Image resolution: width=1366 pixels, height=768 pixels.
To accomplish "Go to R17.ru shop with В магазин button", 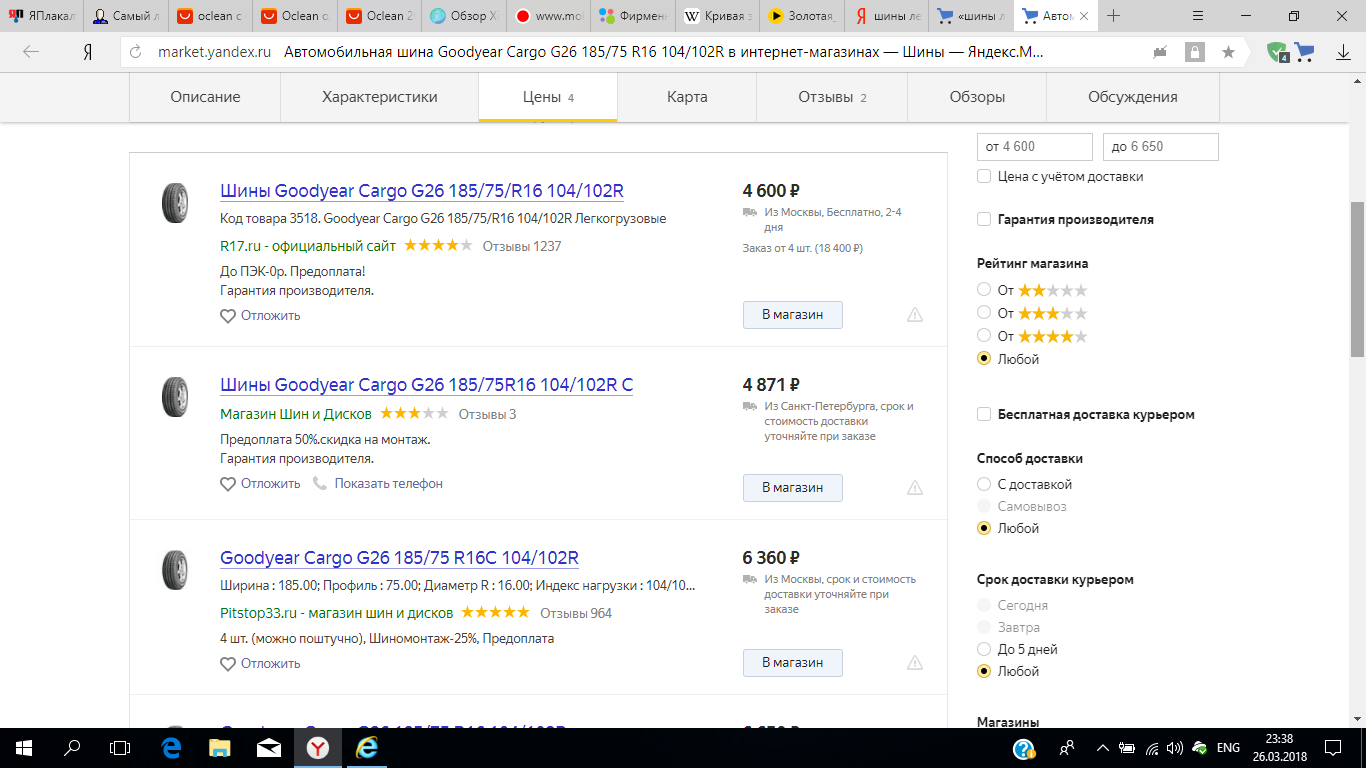I will (x=793, y=315).
